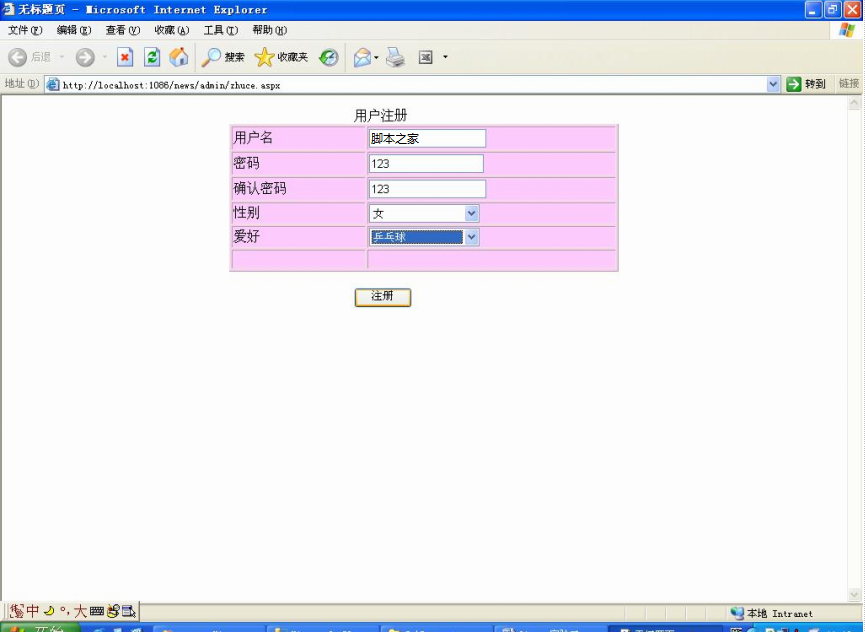Open the Mail button dropdown arrow
Image resolution: width=865 pixels, height=632 pixels.
pos(376,57)
